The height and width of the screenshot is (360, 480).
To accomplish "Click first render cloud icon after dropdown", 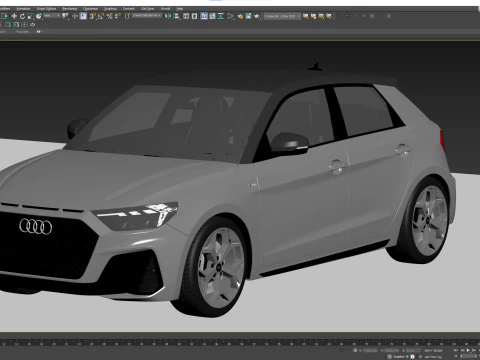I will [306, 16].
